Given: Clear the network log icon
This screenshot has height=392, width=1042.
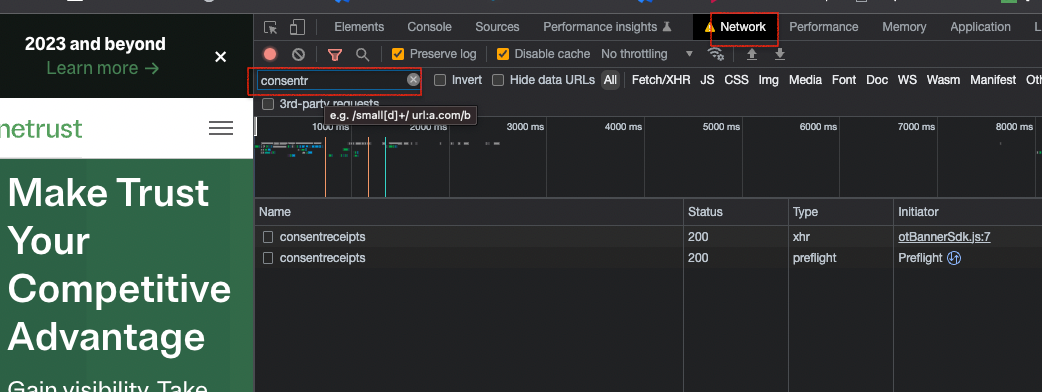Looking at the screenshot, I should (x=298, y=54).
